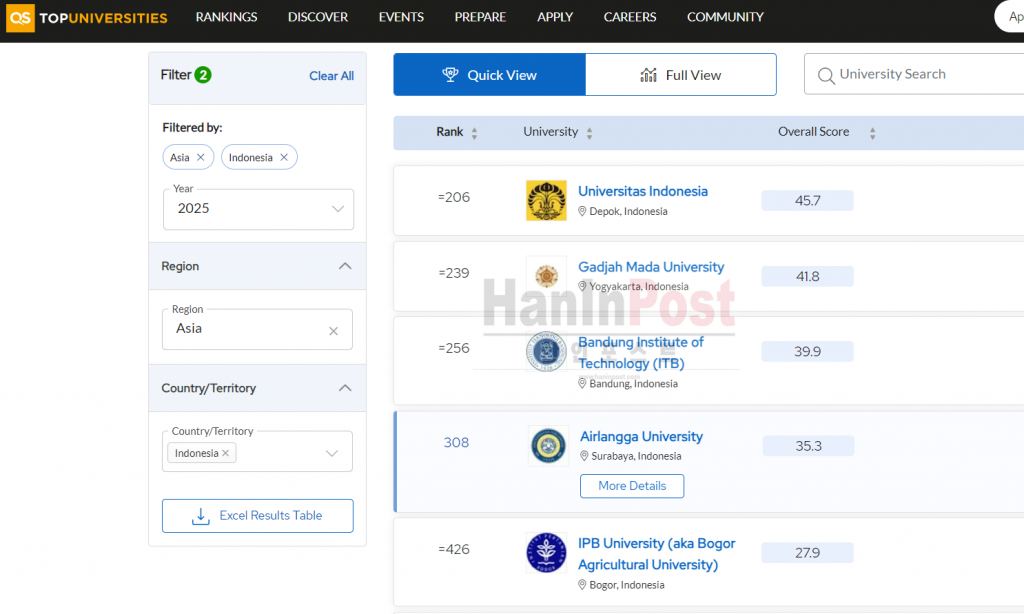
Task: Click the Universitas Indonesia logo
Action: click(546, 201)
